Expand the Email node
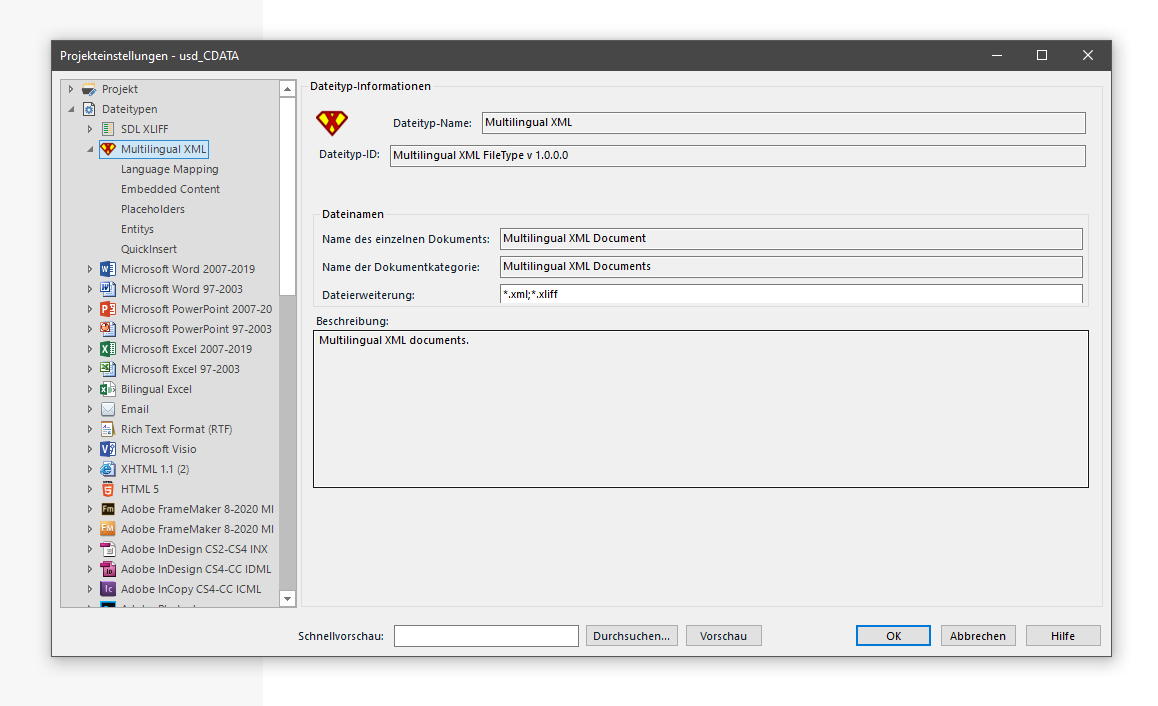The image size is (1158, 706). tap(90, 409)
